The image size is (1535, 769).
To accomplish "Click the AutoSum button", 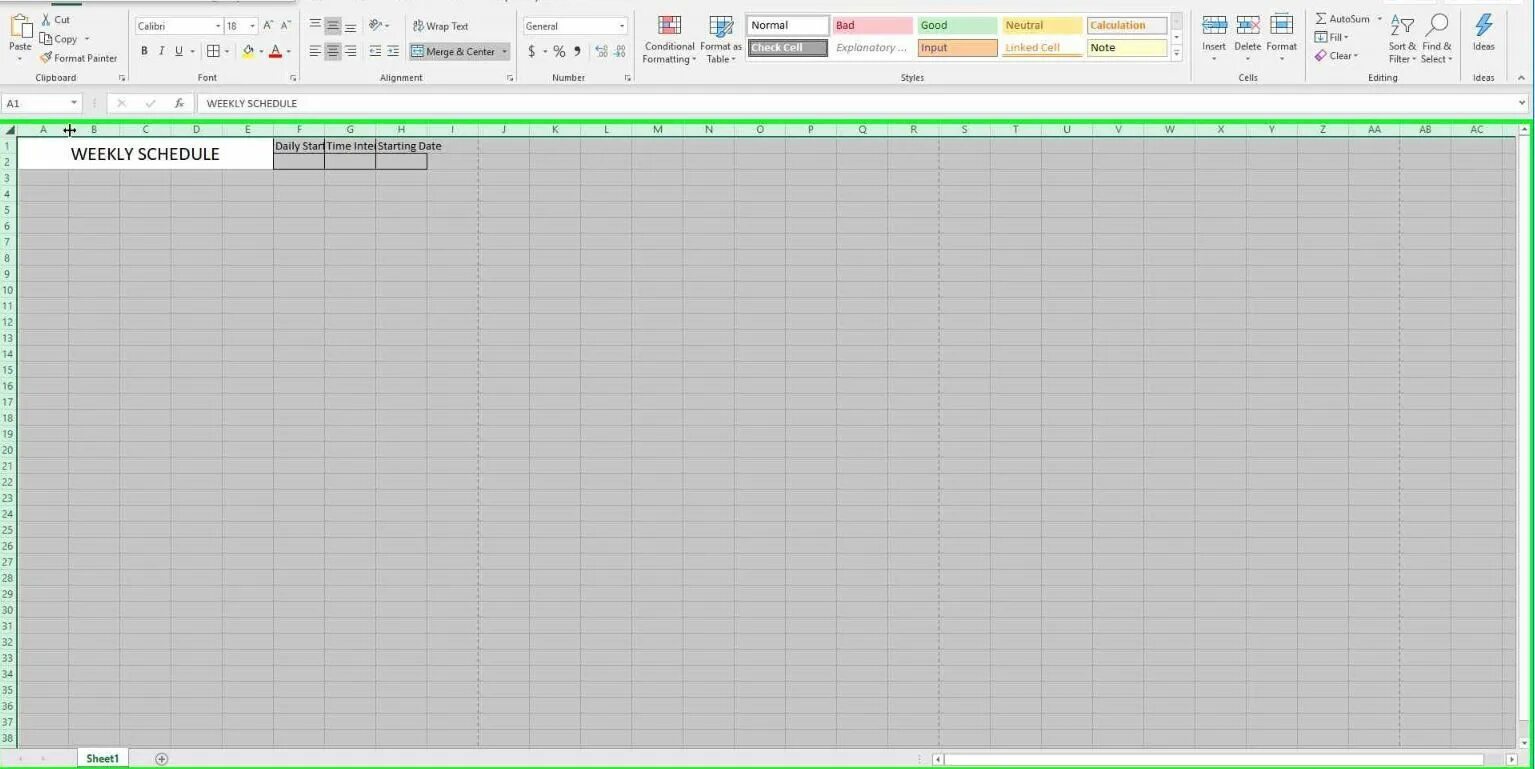I will coord(1341,19).
